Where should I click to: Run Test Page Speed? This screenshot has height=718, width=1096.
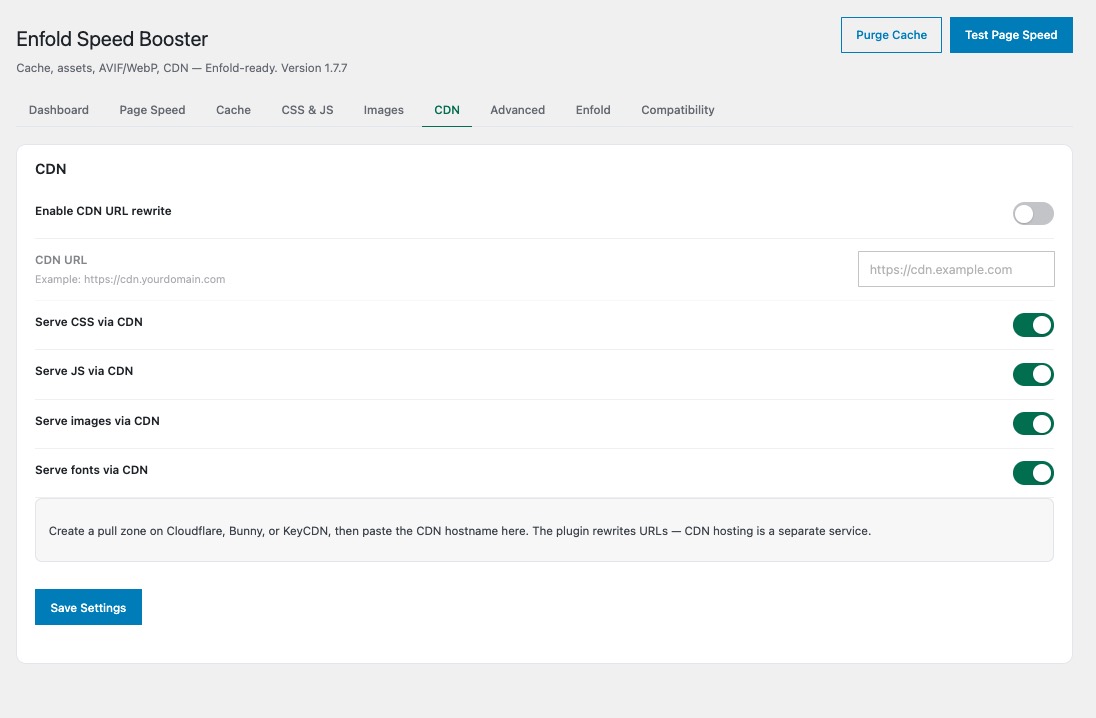1011,35
